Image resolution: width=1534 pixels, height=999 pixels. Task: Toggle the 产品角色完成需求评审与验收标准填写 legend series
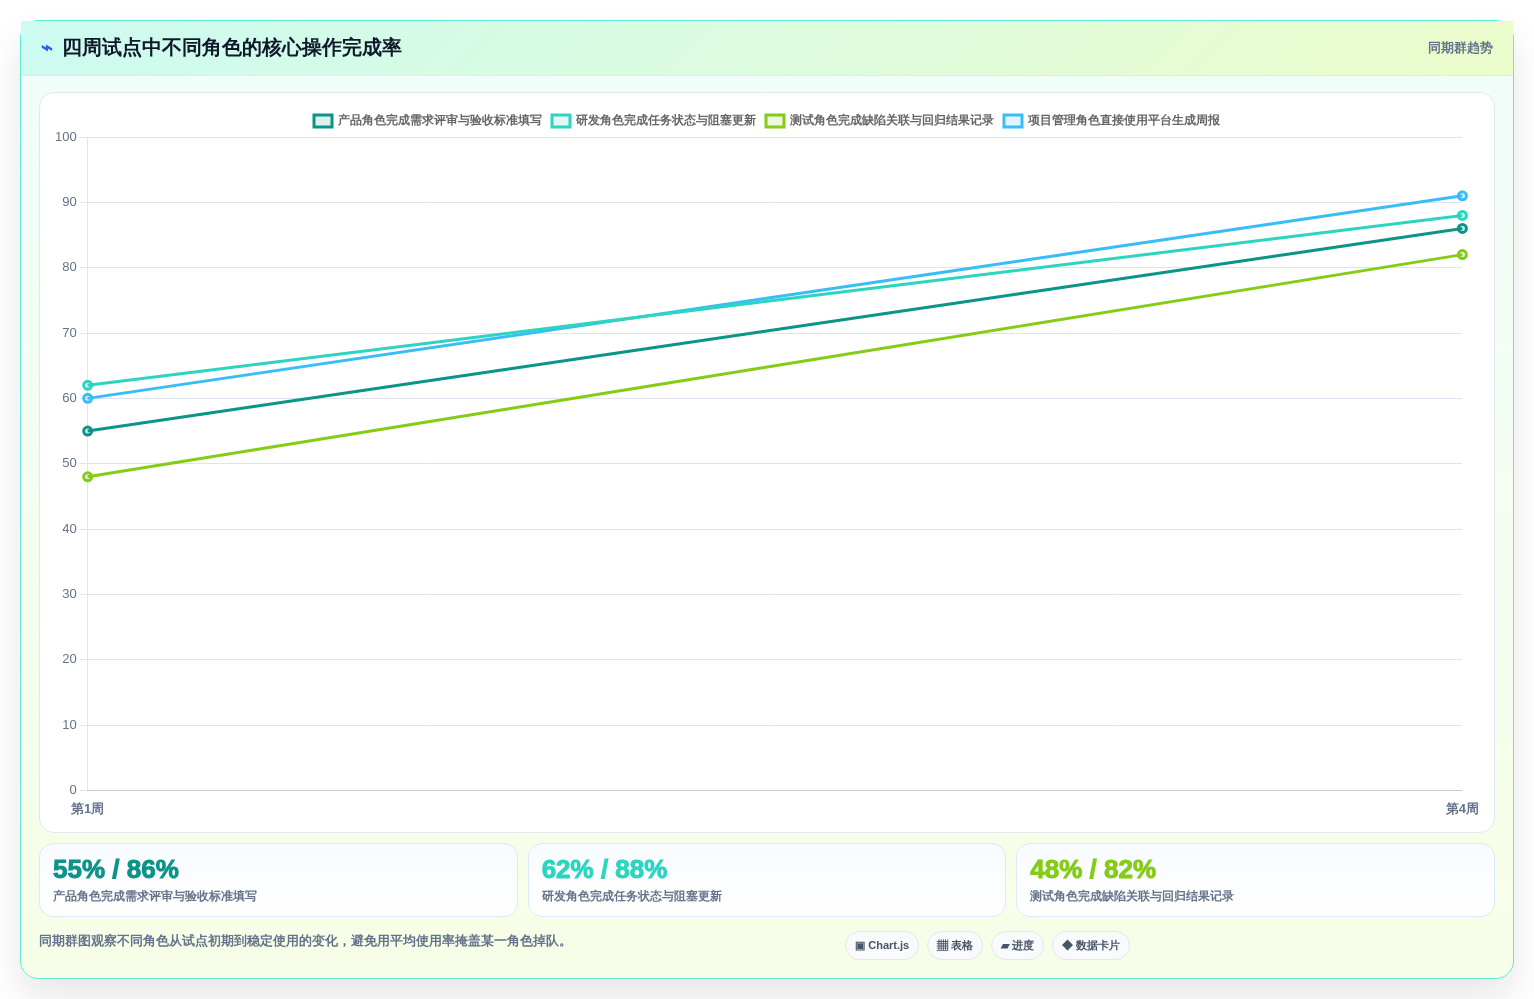[427, 121]
